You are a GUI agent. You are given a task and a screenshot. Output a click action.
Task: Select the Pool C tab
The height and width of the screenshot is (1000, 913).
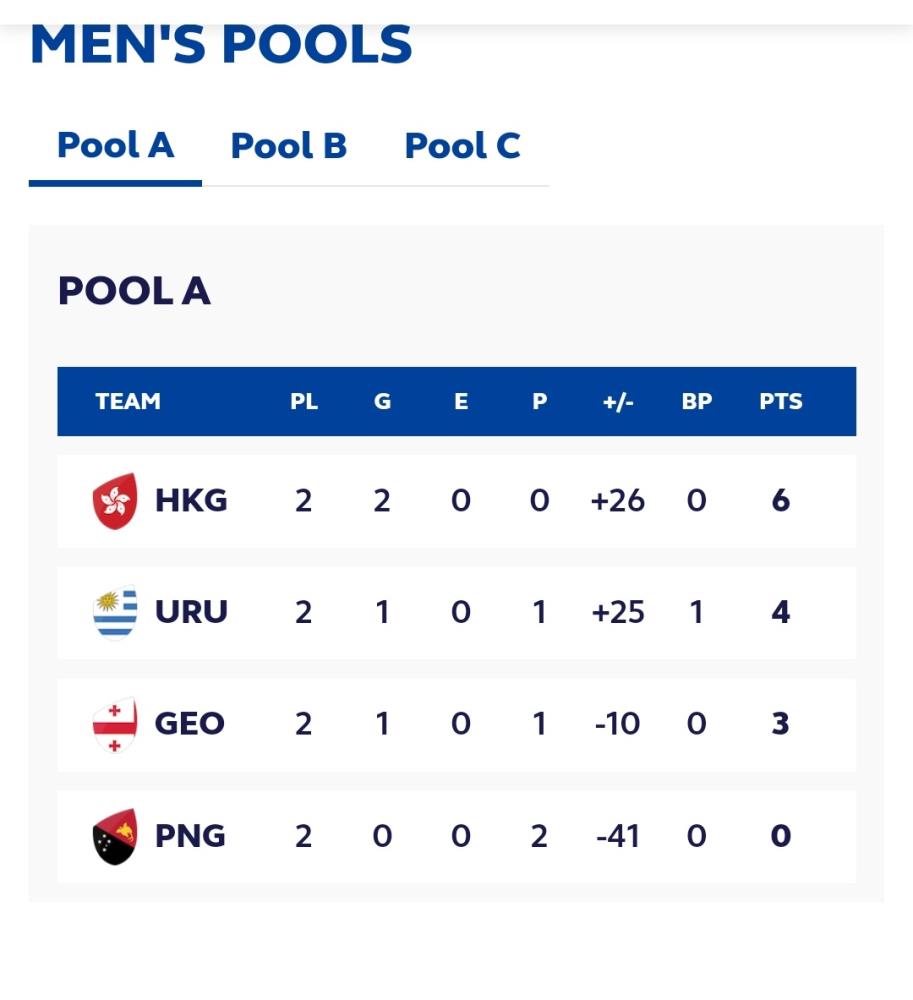[x=463, y=145]
